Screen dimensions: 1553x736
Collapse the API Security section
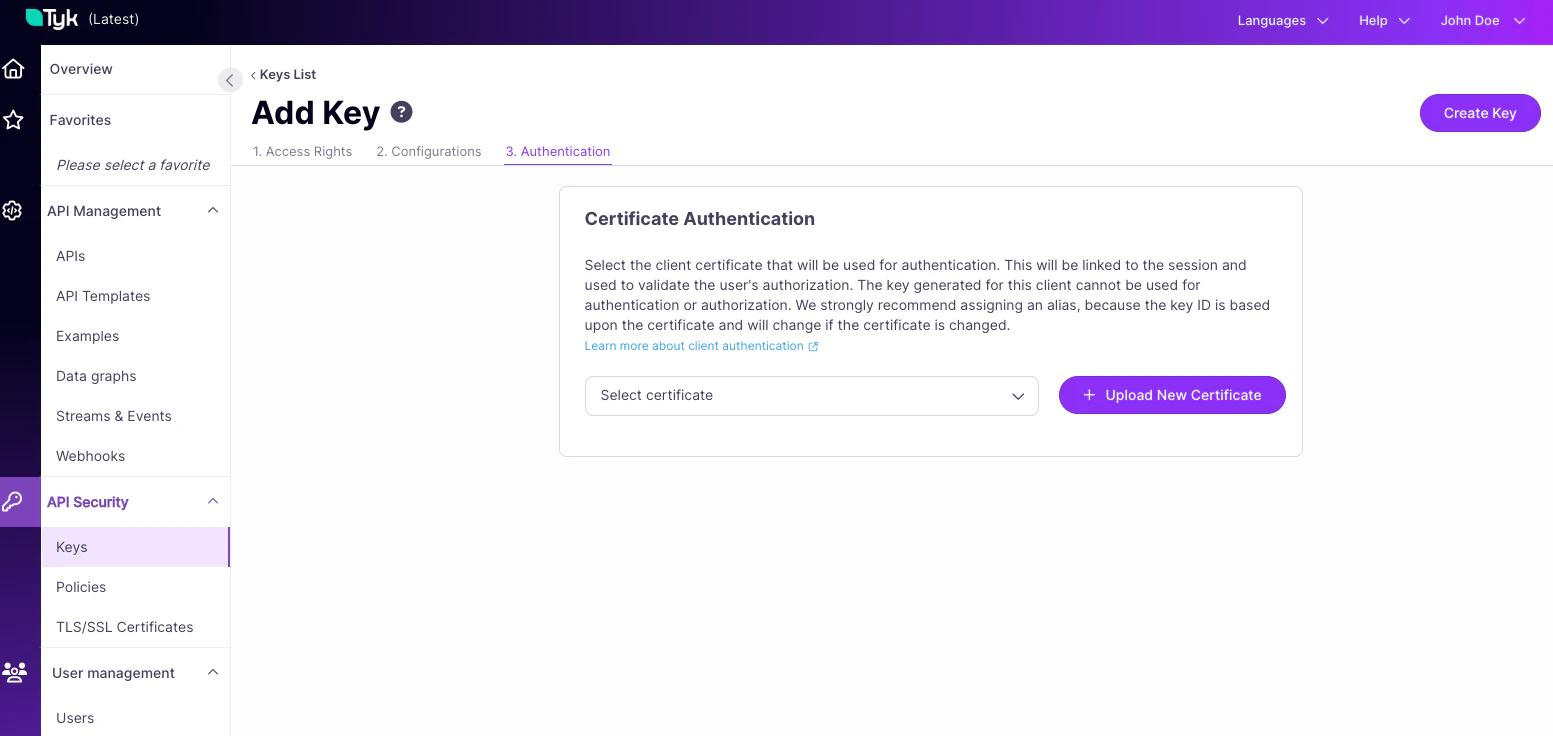pyautogui.click(x=212, y=501)
